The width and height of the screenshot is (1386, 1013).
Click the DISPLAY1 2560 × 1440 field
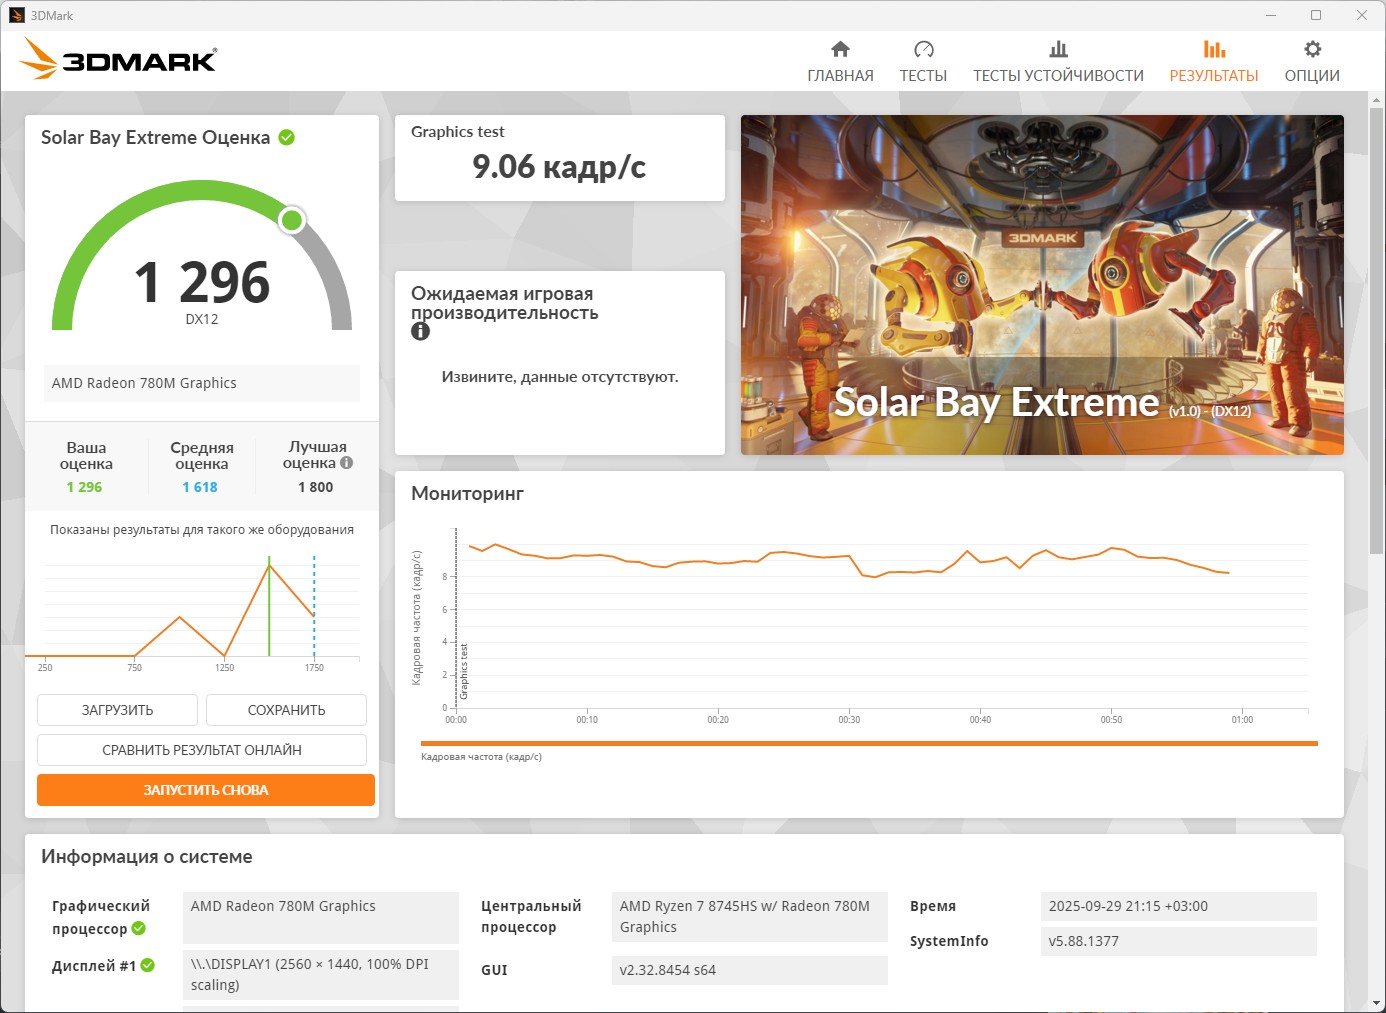point(321,975)
